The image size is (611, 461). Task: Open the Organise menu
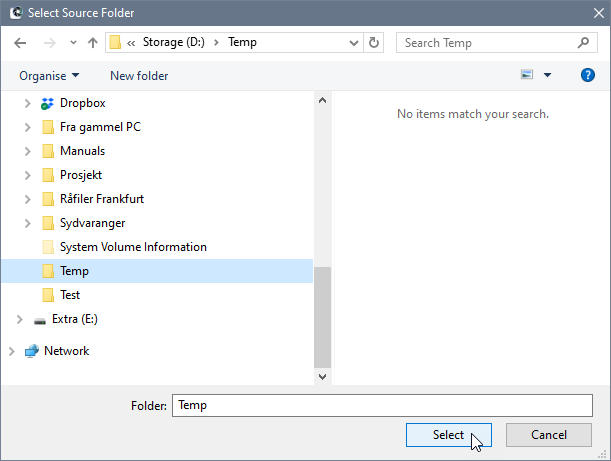[x=49, y=75]
